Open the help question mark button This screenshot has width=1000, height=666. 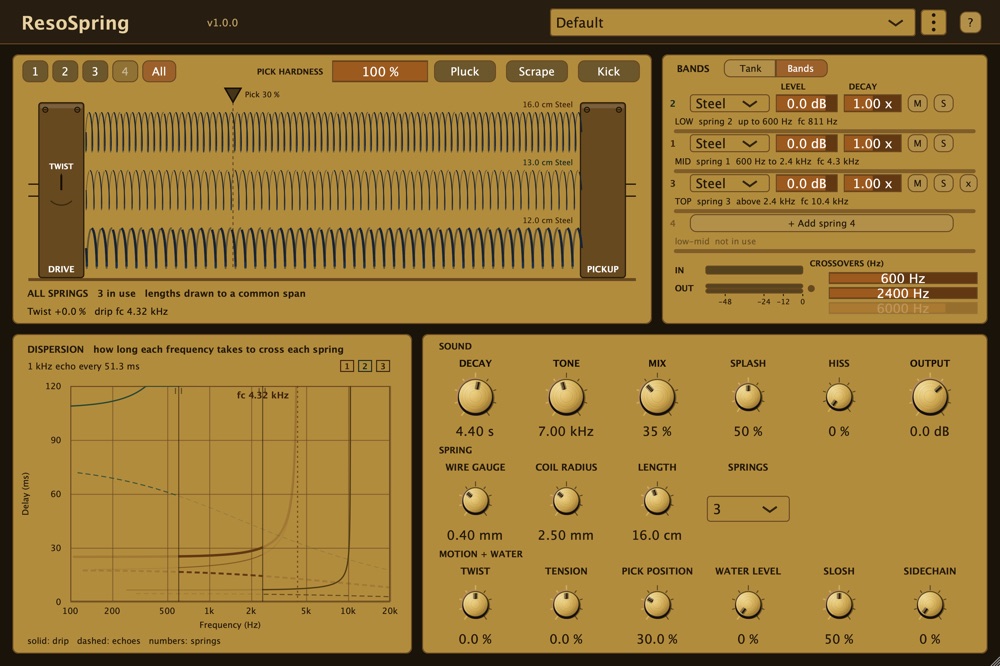(970, 23)
